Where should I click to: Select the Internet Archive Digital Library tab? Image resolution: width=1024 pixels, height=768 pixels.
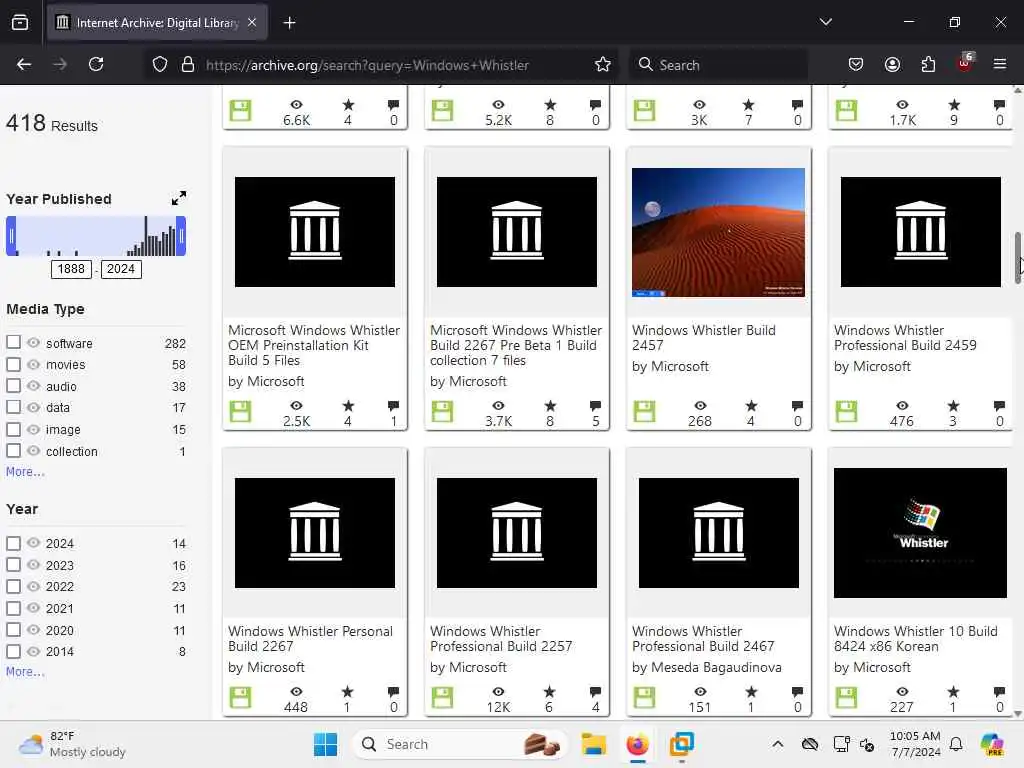pyautogui.click(x=157, y=23)
